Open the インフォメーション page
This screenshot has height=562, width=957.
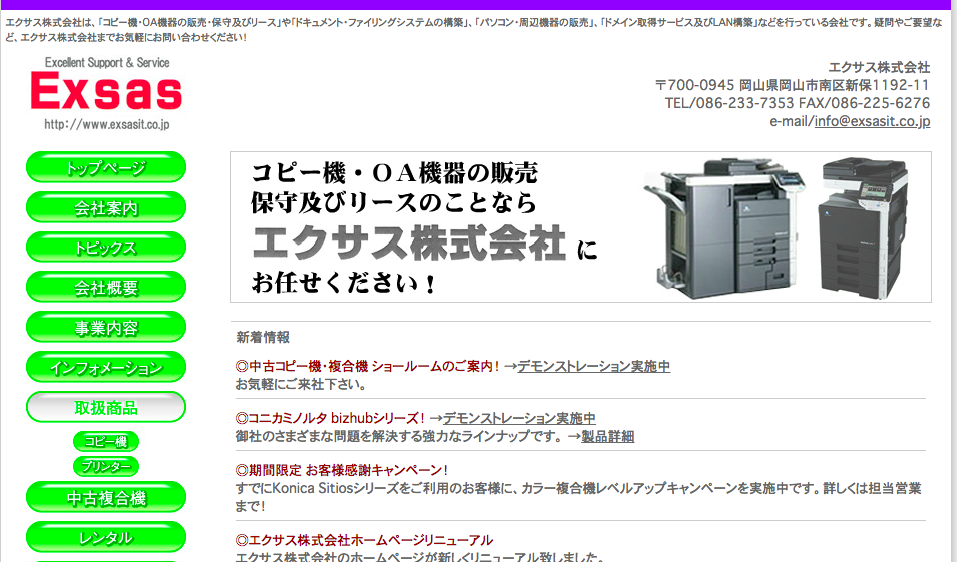pyautogui.click(x=106, y=368)
